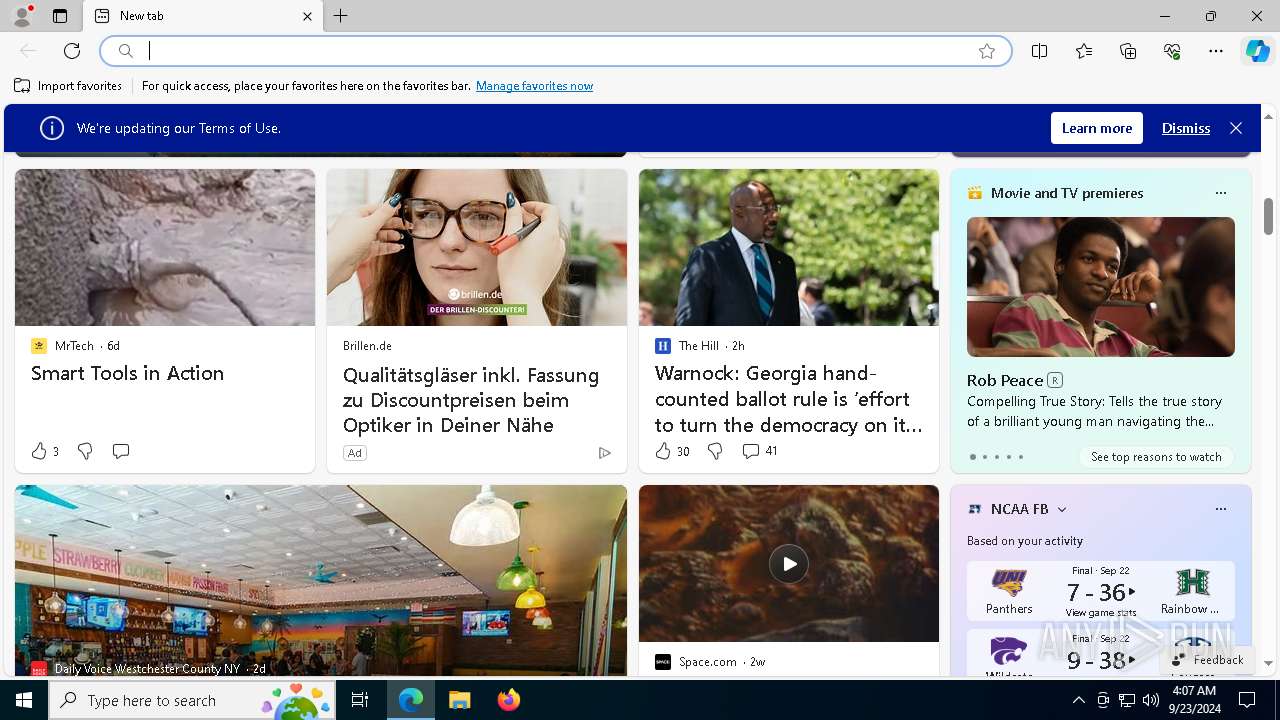This screenshot has width=1280, height=720.
Task: Click the Feedback button
Action: 1208,660
